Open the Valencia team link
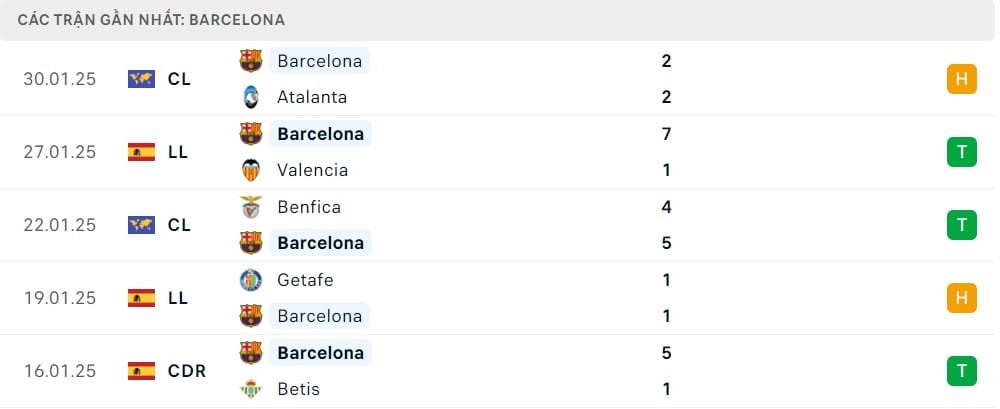Image resolution: width=1000 pixels, height=409 pixels. [312, 170]
